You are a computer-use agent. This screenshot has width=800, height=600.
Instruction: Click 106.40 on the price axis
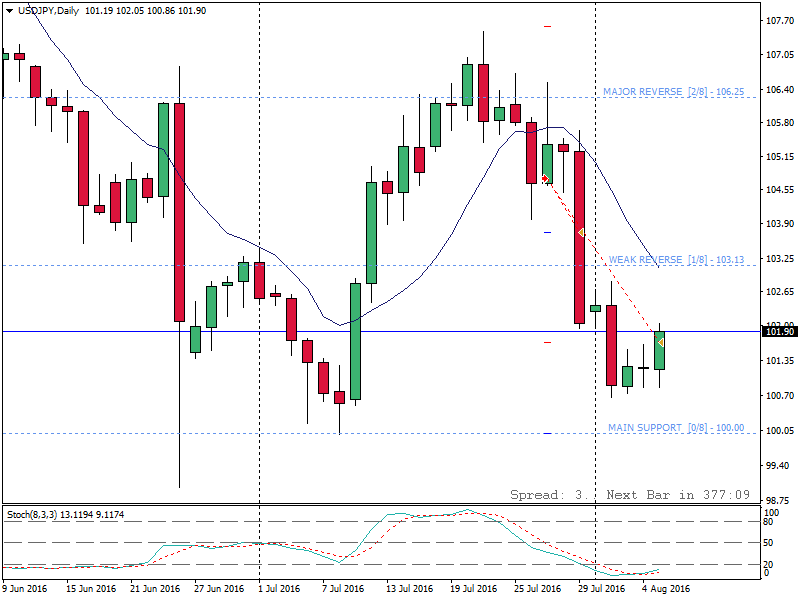[780, 90]
